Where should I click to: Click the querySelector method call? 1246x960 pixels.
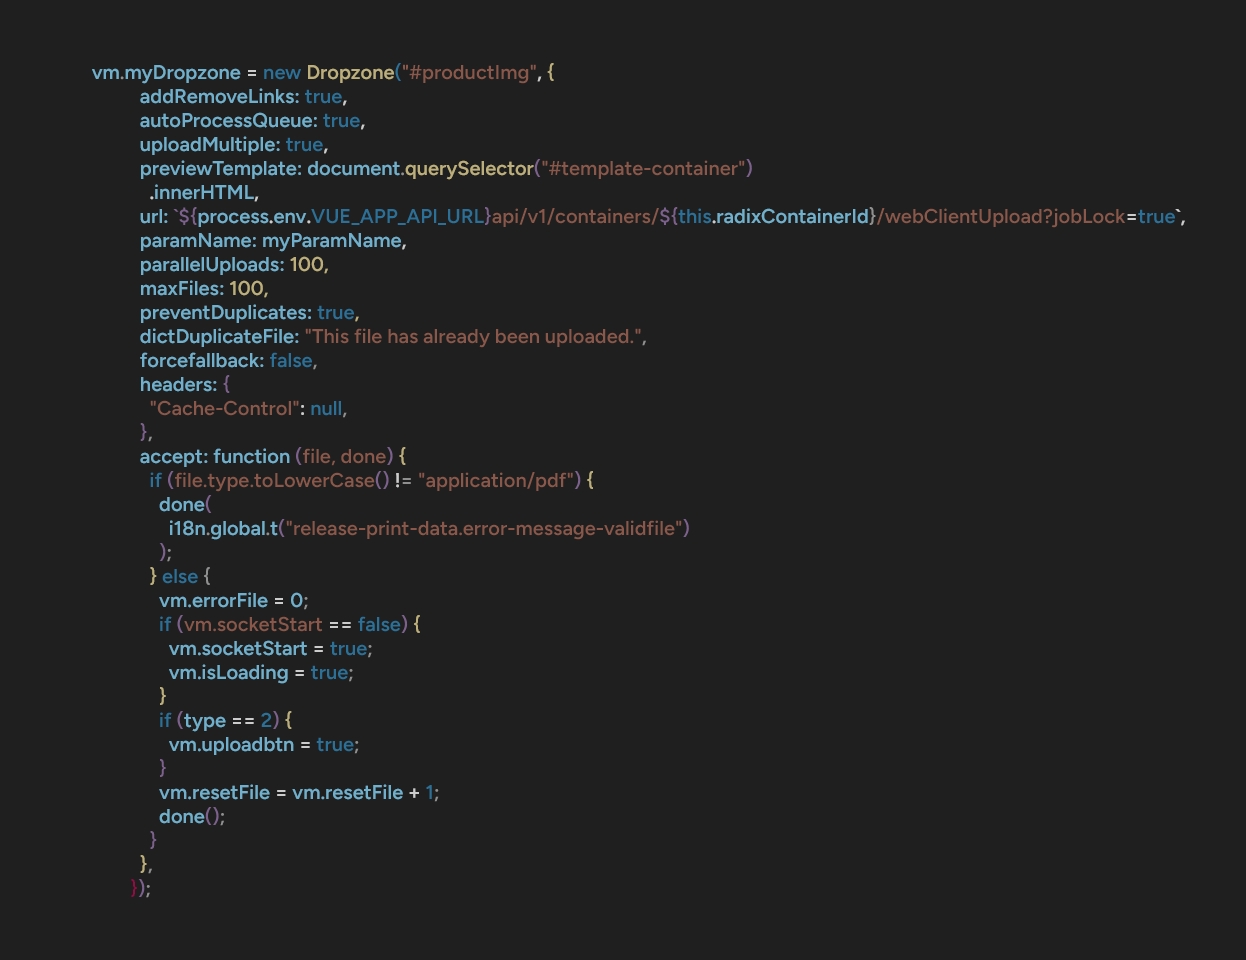[x=468, y=169]
